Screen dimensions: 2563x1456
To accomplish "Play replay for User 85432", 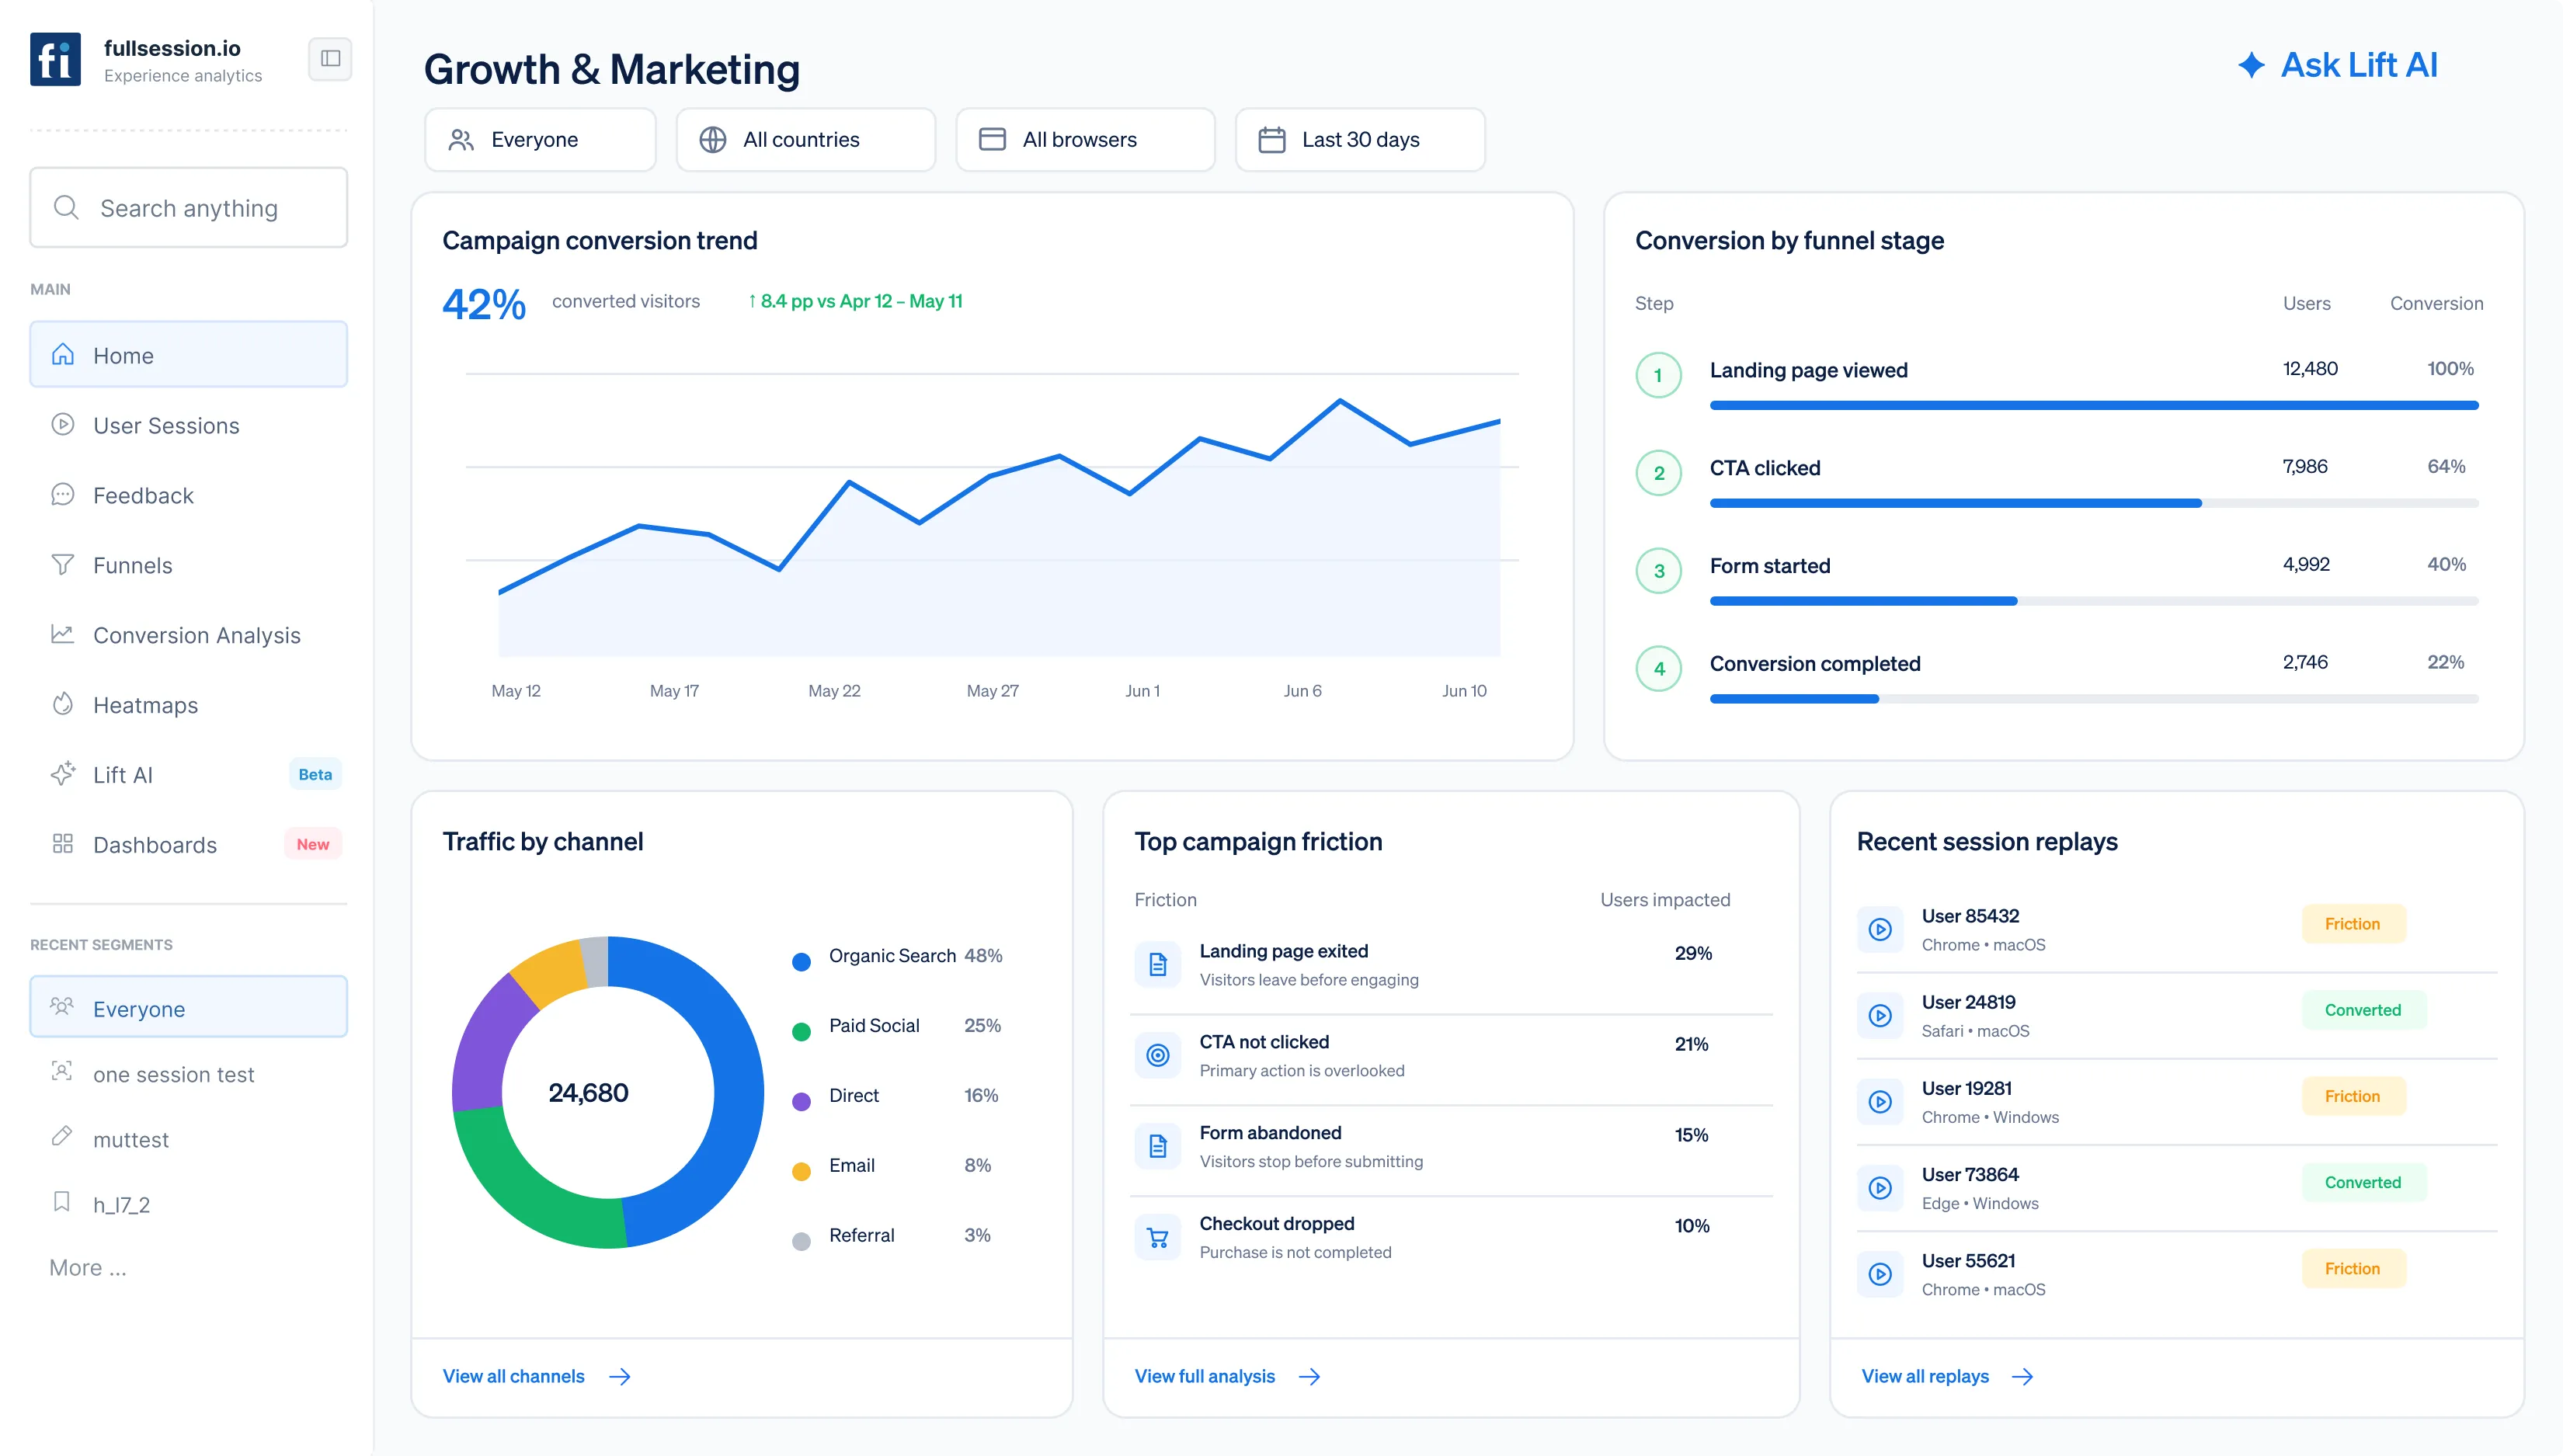I will 1880,929.
